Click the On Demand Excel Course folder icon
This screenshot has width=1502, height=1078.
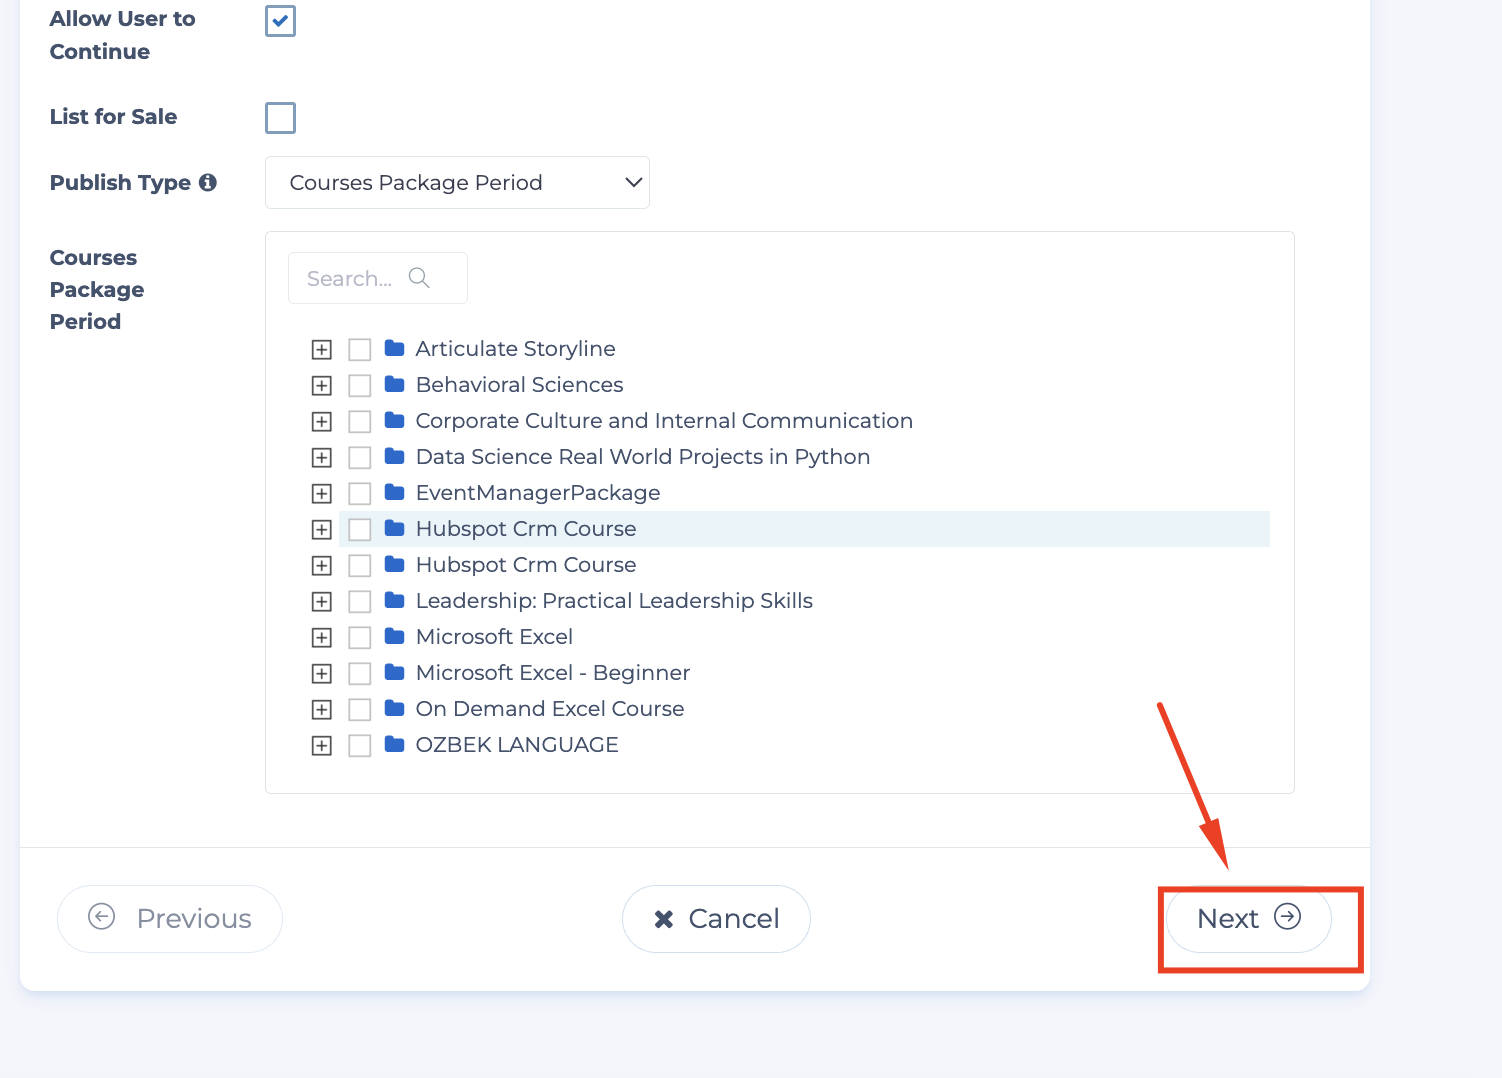[x=395, y=709]
